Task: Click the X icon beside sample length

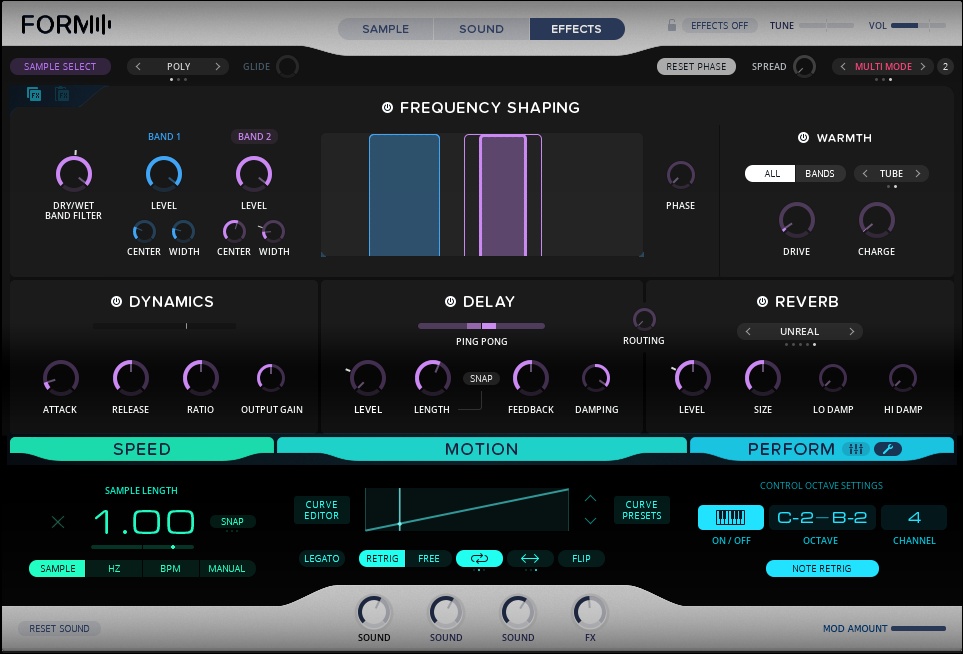Action: pyautogui.click(x=58, y=522)
